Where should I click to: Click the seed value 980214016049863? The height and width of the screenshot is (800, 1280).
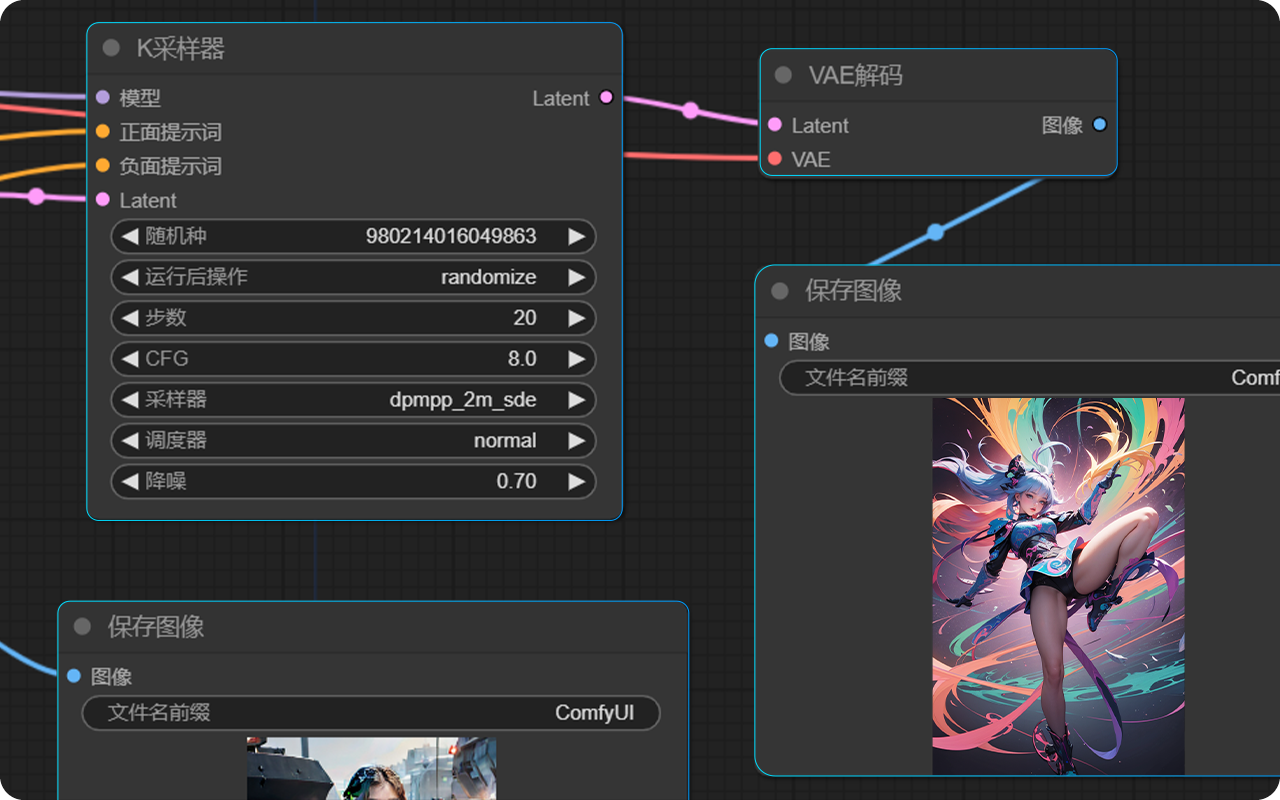click(451, 236)
